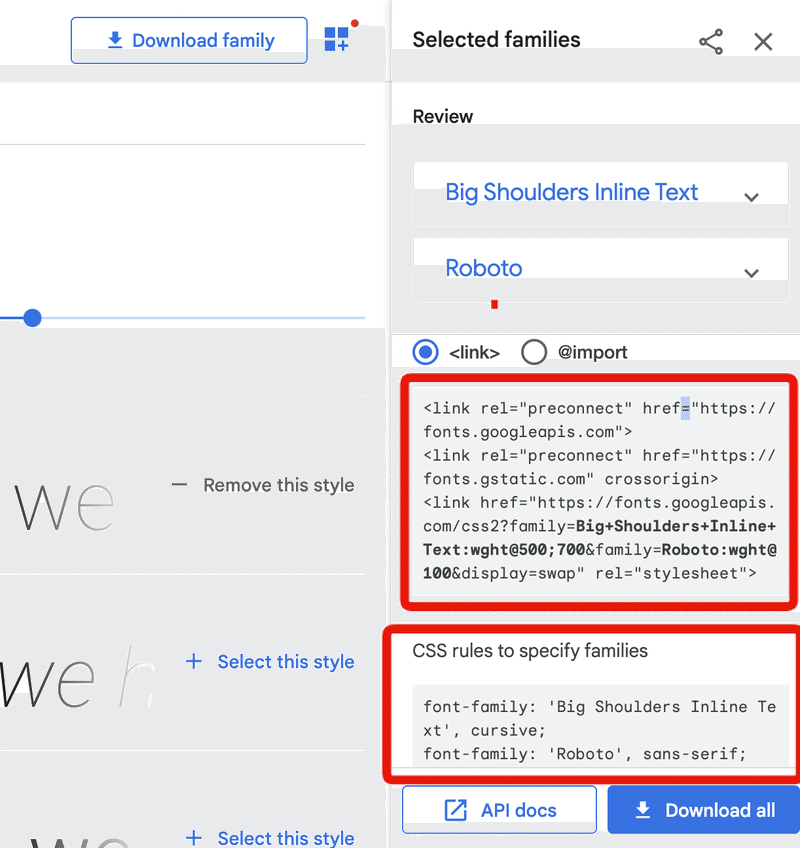Click the Review heading
The height and width of the screenshot is (848, 800).
[442, 116]
